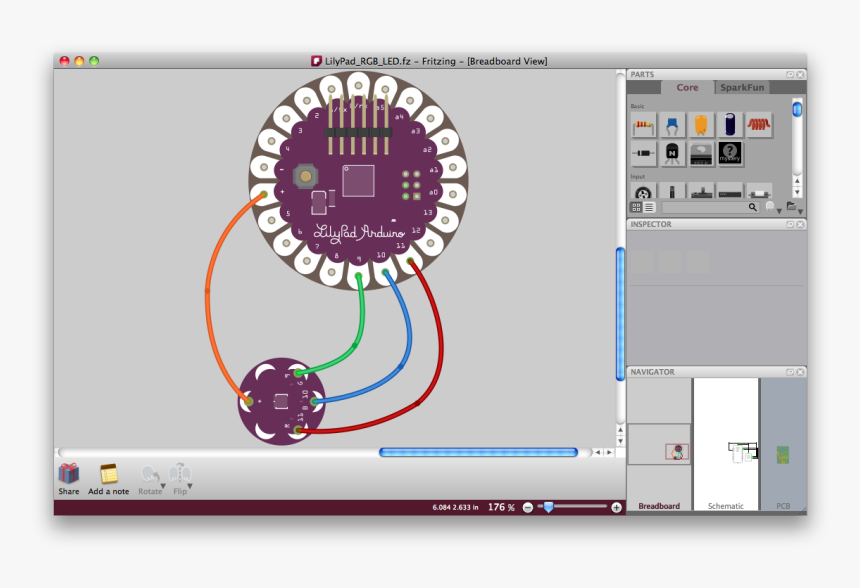Pick the mystery part icon
The height and width of the screenshot is (588, 860).
pyautogui.click(x=730, y=154)
